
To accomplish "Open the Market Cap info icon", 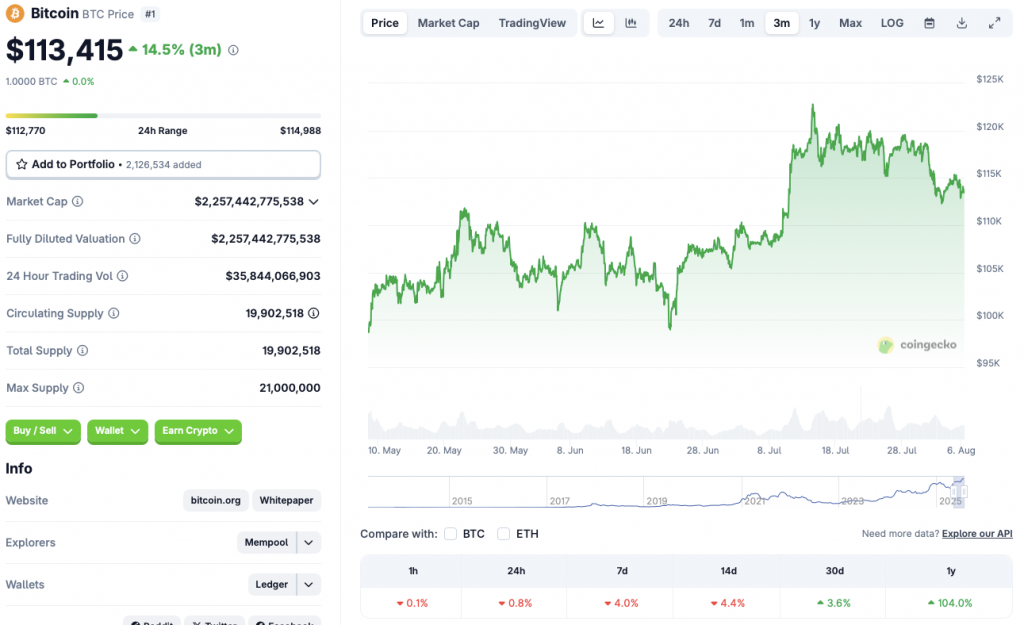I will pyautogui.click(x=78, y=201).
